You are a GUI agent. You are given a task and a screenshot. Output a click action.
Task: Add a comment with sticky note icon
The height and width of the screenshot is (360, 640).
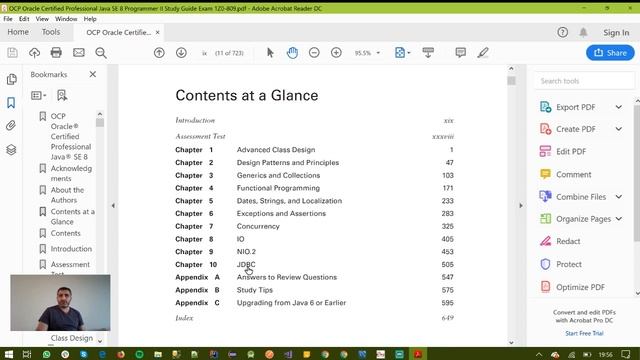(460, 53)
